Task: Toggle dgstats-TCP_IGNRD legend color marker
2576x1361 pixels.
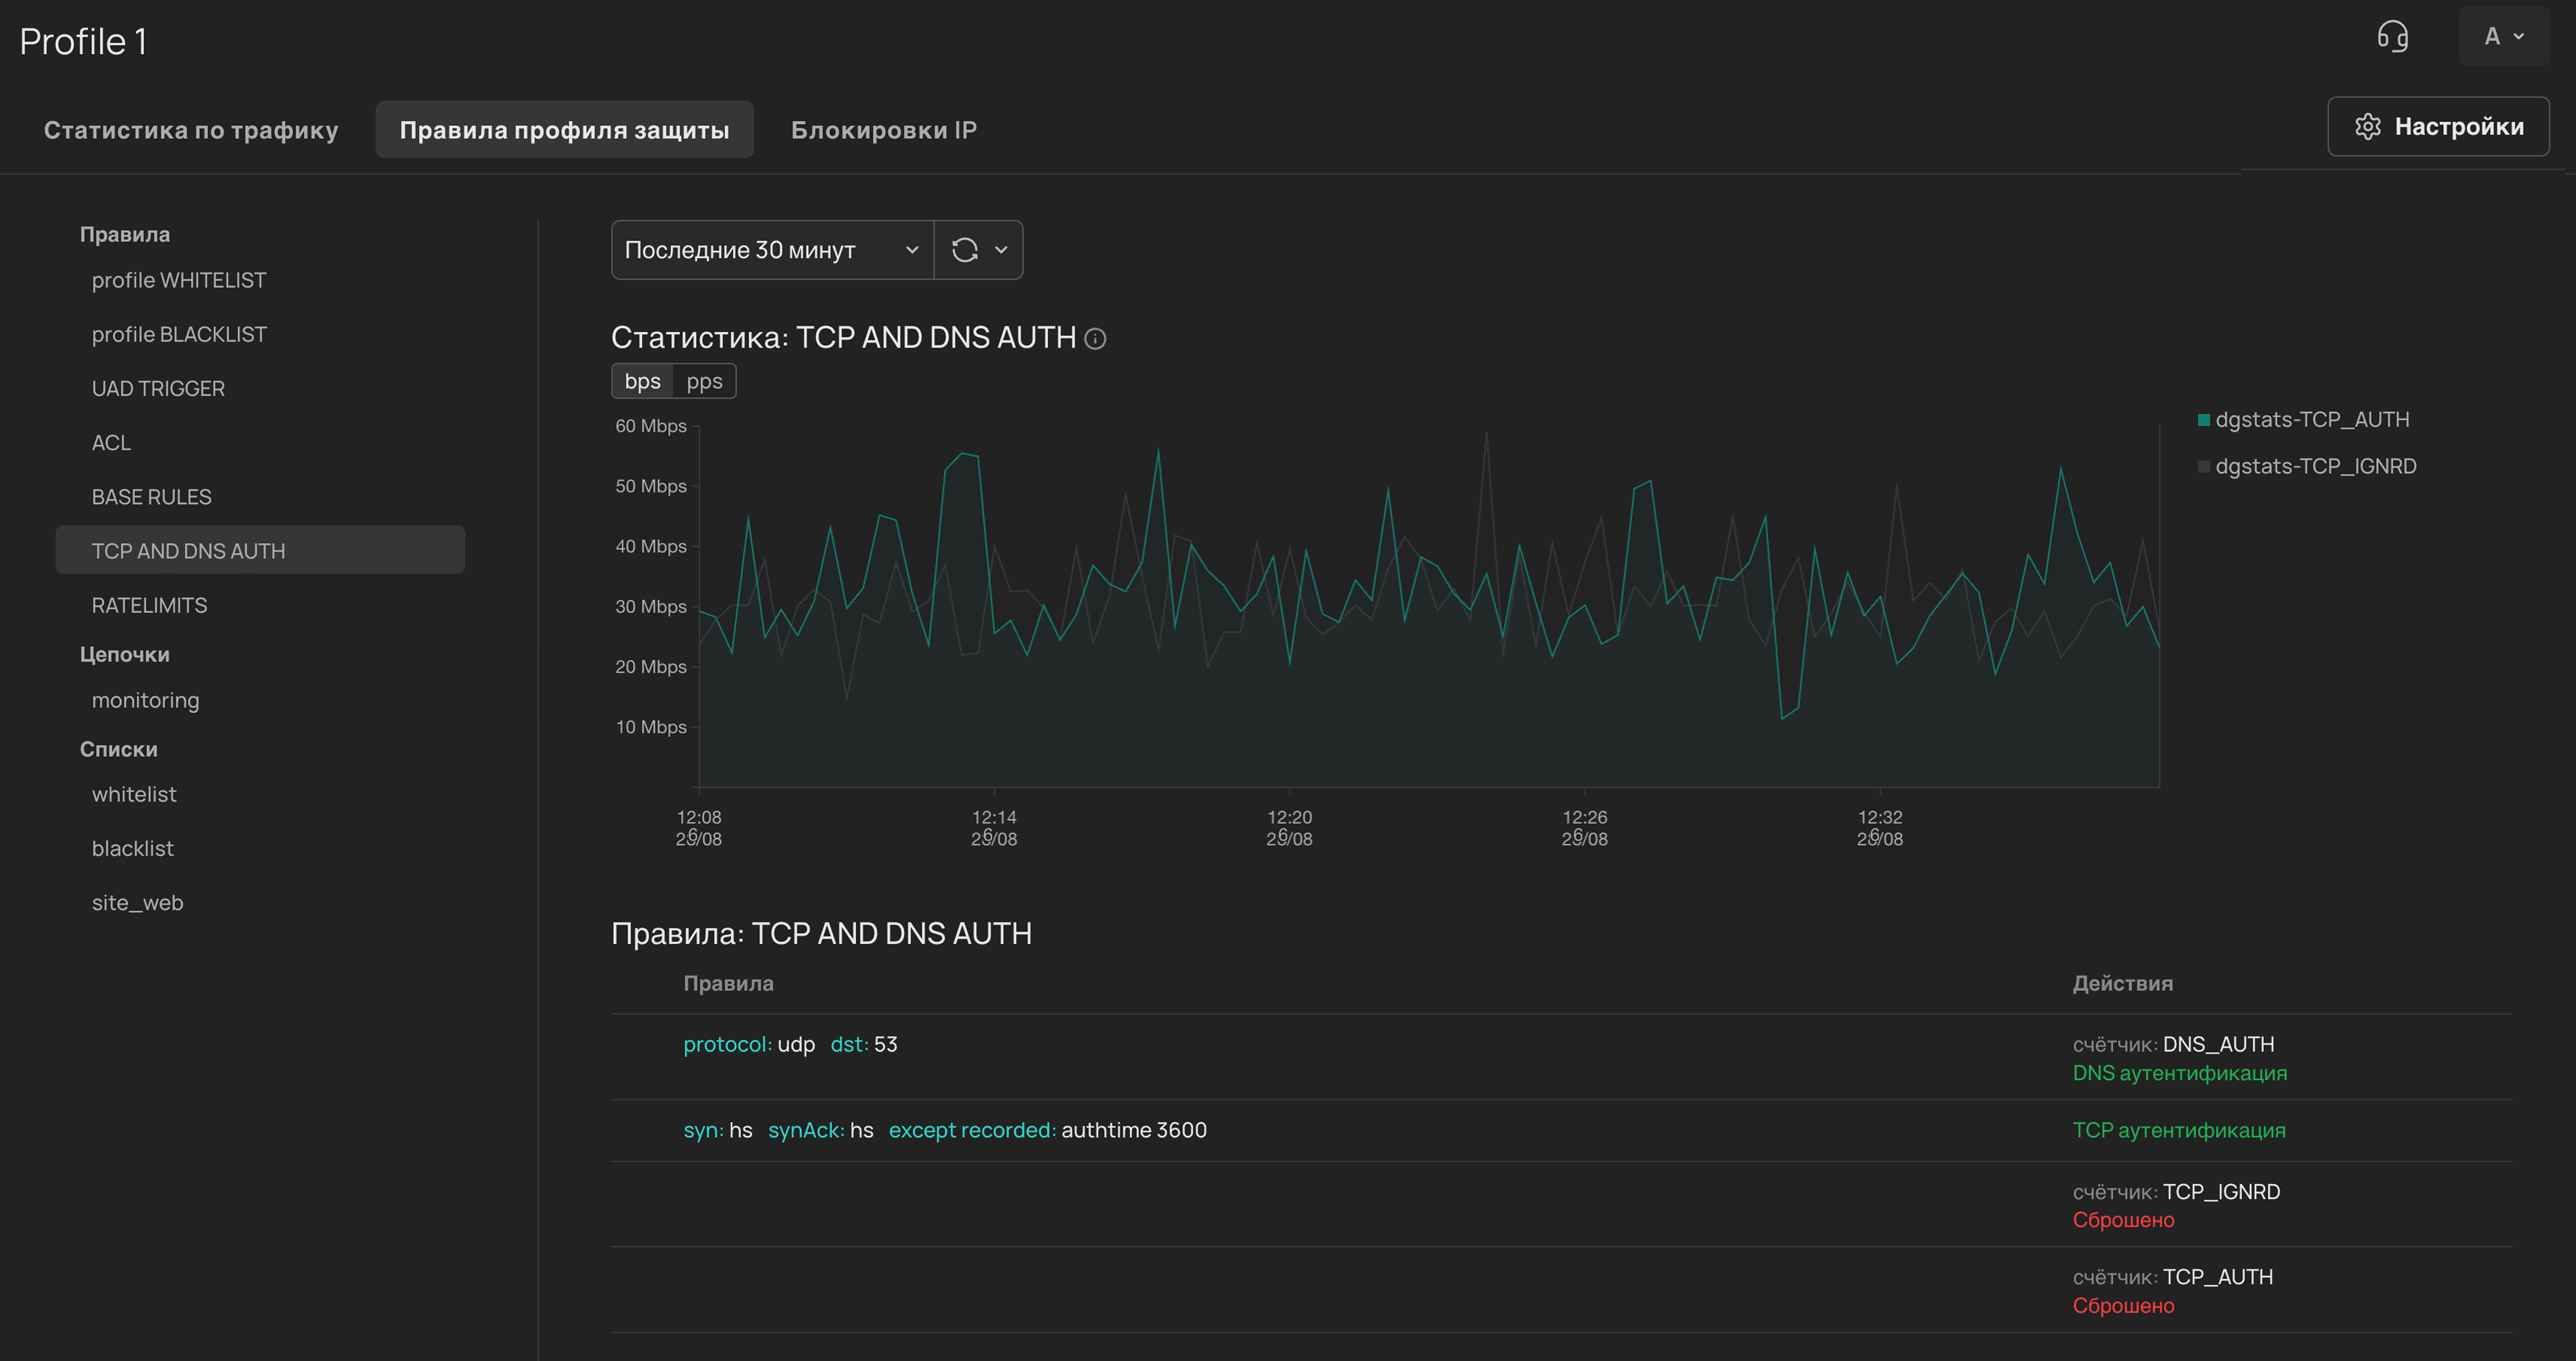Action: (2203, 467)
